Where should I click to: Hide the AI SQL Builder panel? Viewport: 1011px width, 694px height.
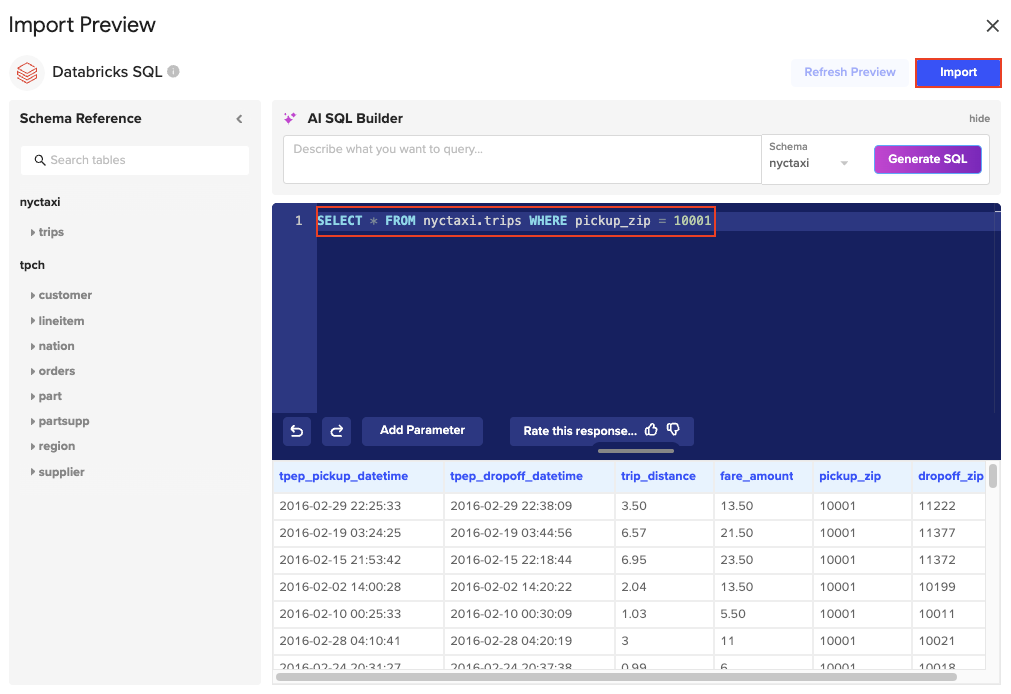(x=979, y=118)
